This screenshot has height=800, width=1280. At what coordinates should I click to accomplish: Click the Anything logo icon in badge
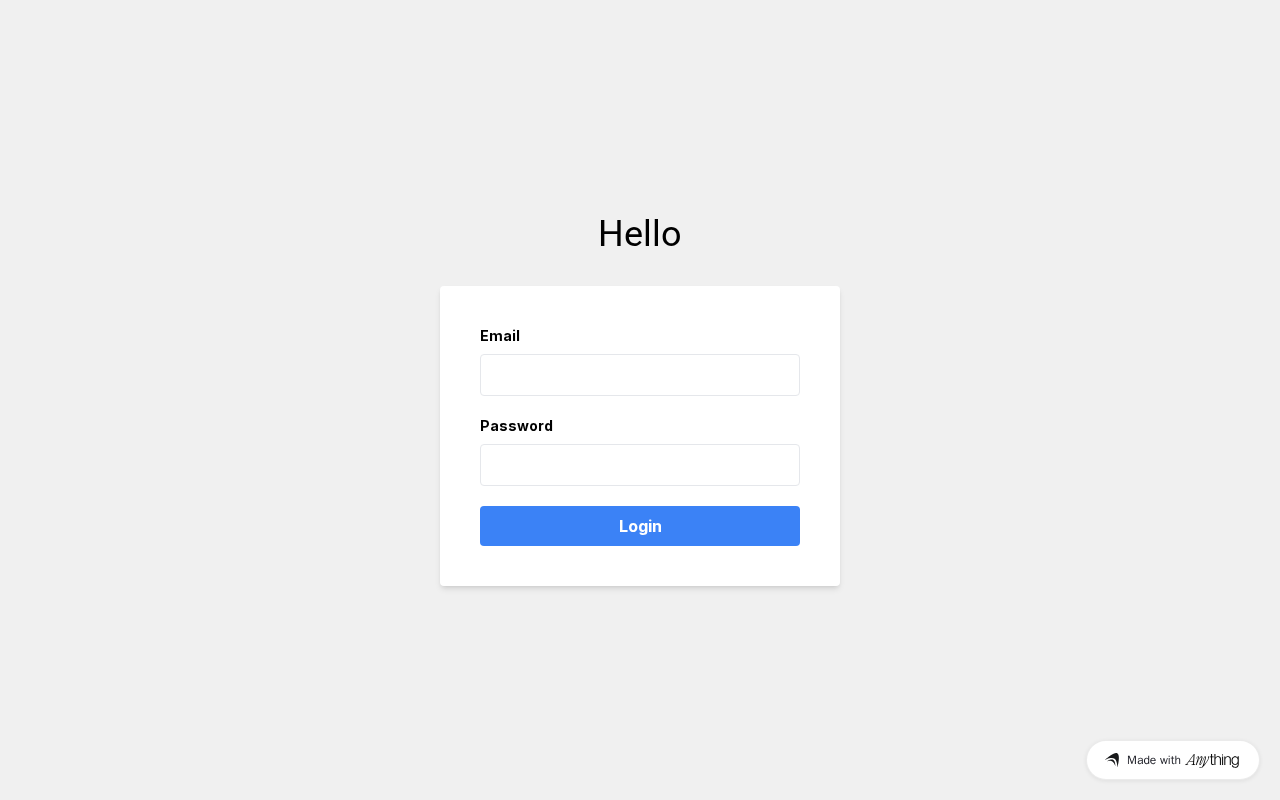[x=1112, y=760]
